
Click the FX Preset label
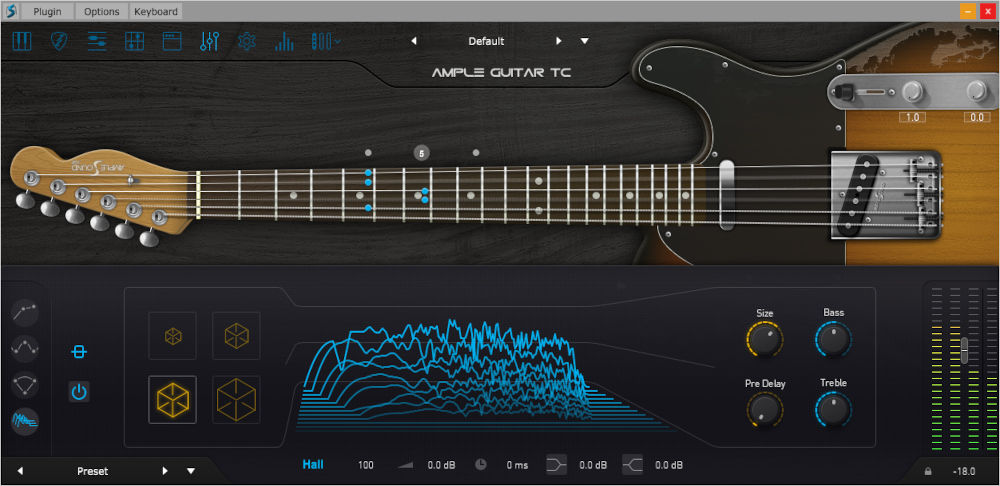92,471
